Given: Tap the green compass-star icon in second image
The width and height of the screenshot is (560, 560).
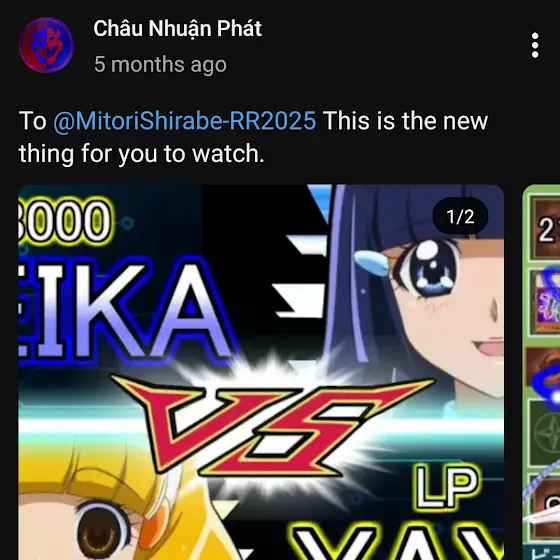Looking at the screenshot, I should click(x=545, y=433).
